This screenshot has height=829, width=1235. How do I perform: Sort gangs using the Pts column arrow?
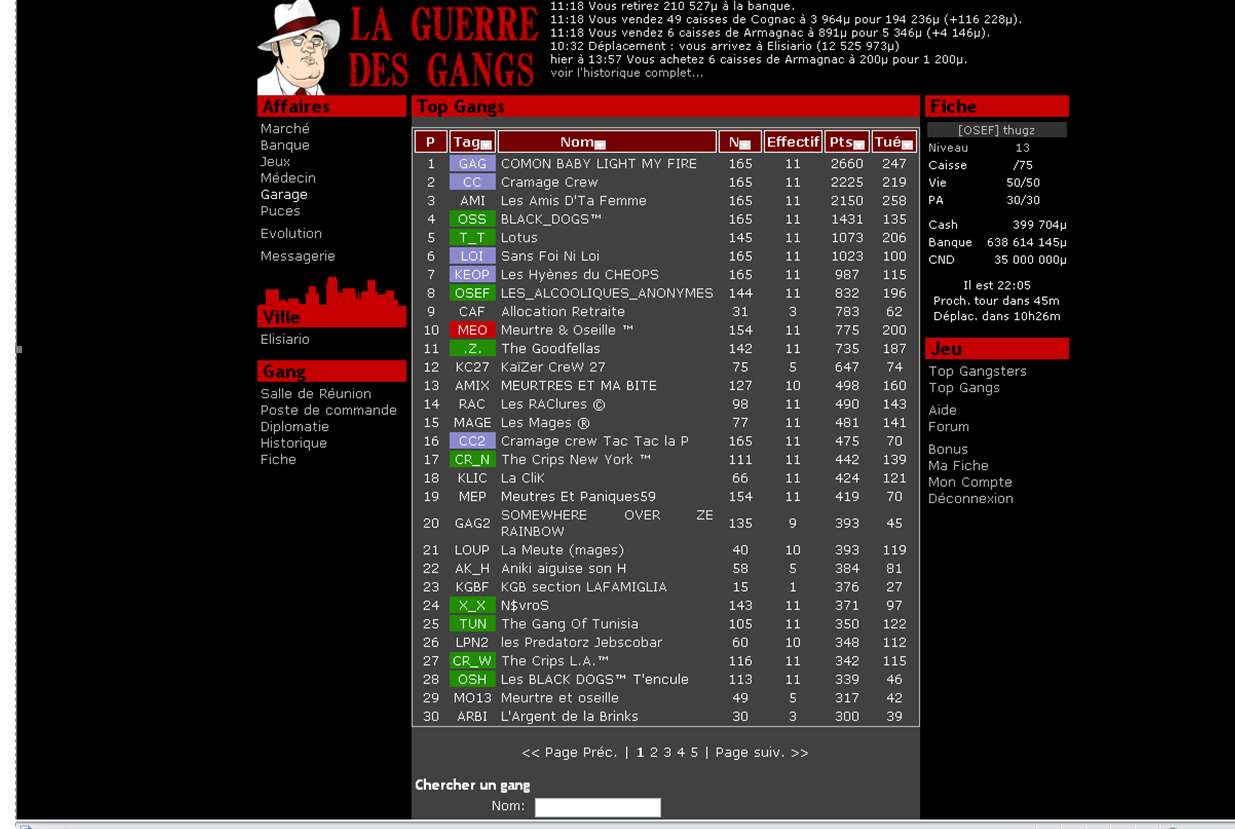pyautogui.click(x=859, y=145)
